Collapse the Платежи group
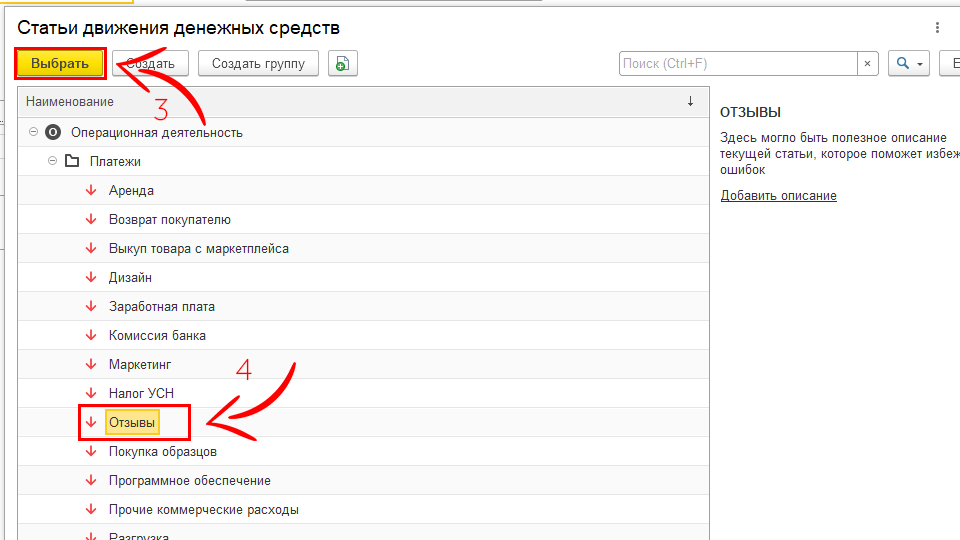The height and width of the screenshot is (540, 960). pos(53,161)
